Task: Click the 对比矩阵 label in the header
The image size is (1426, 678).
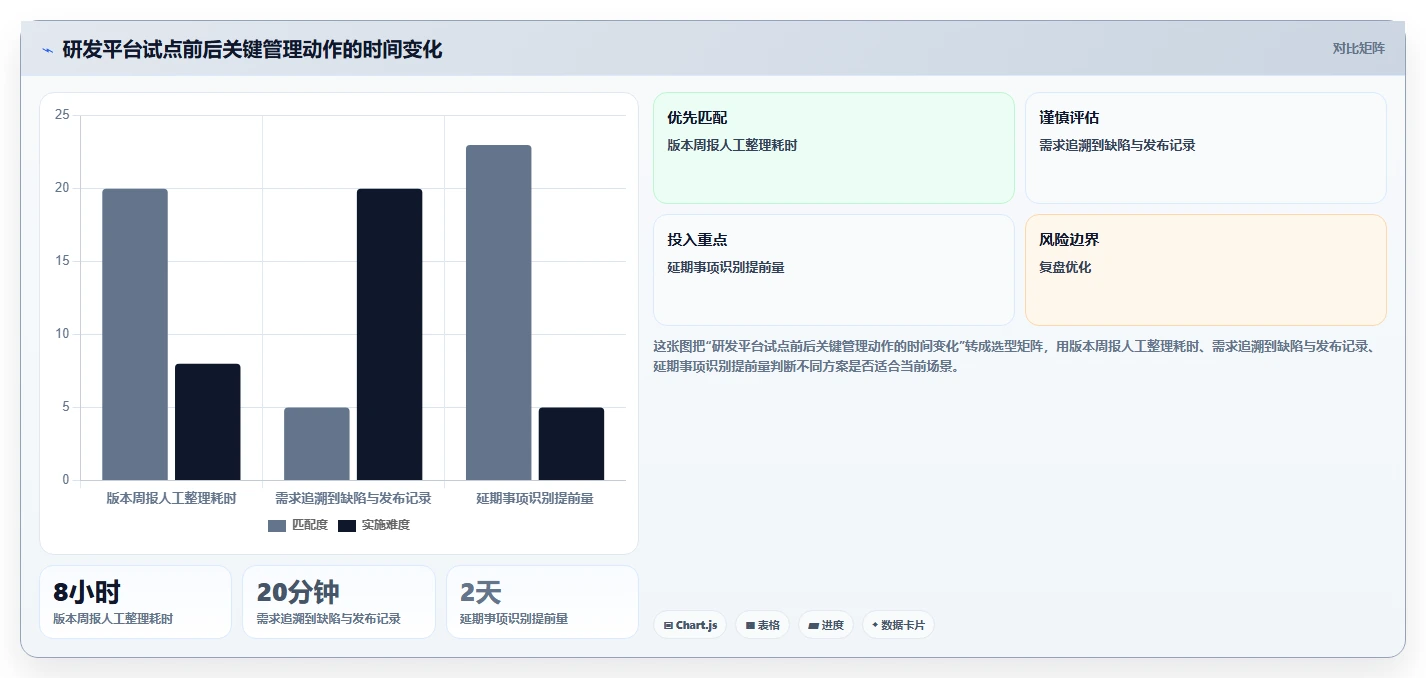Action: 1359,48
